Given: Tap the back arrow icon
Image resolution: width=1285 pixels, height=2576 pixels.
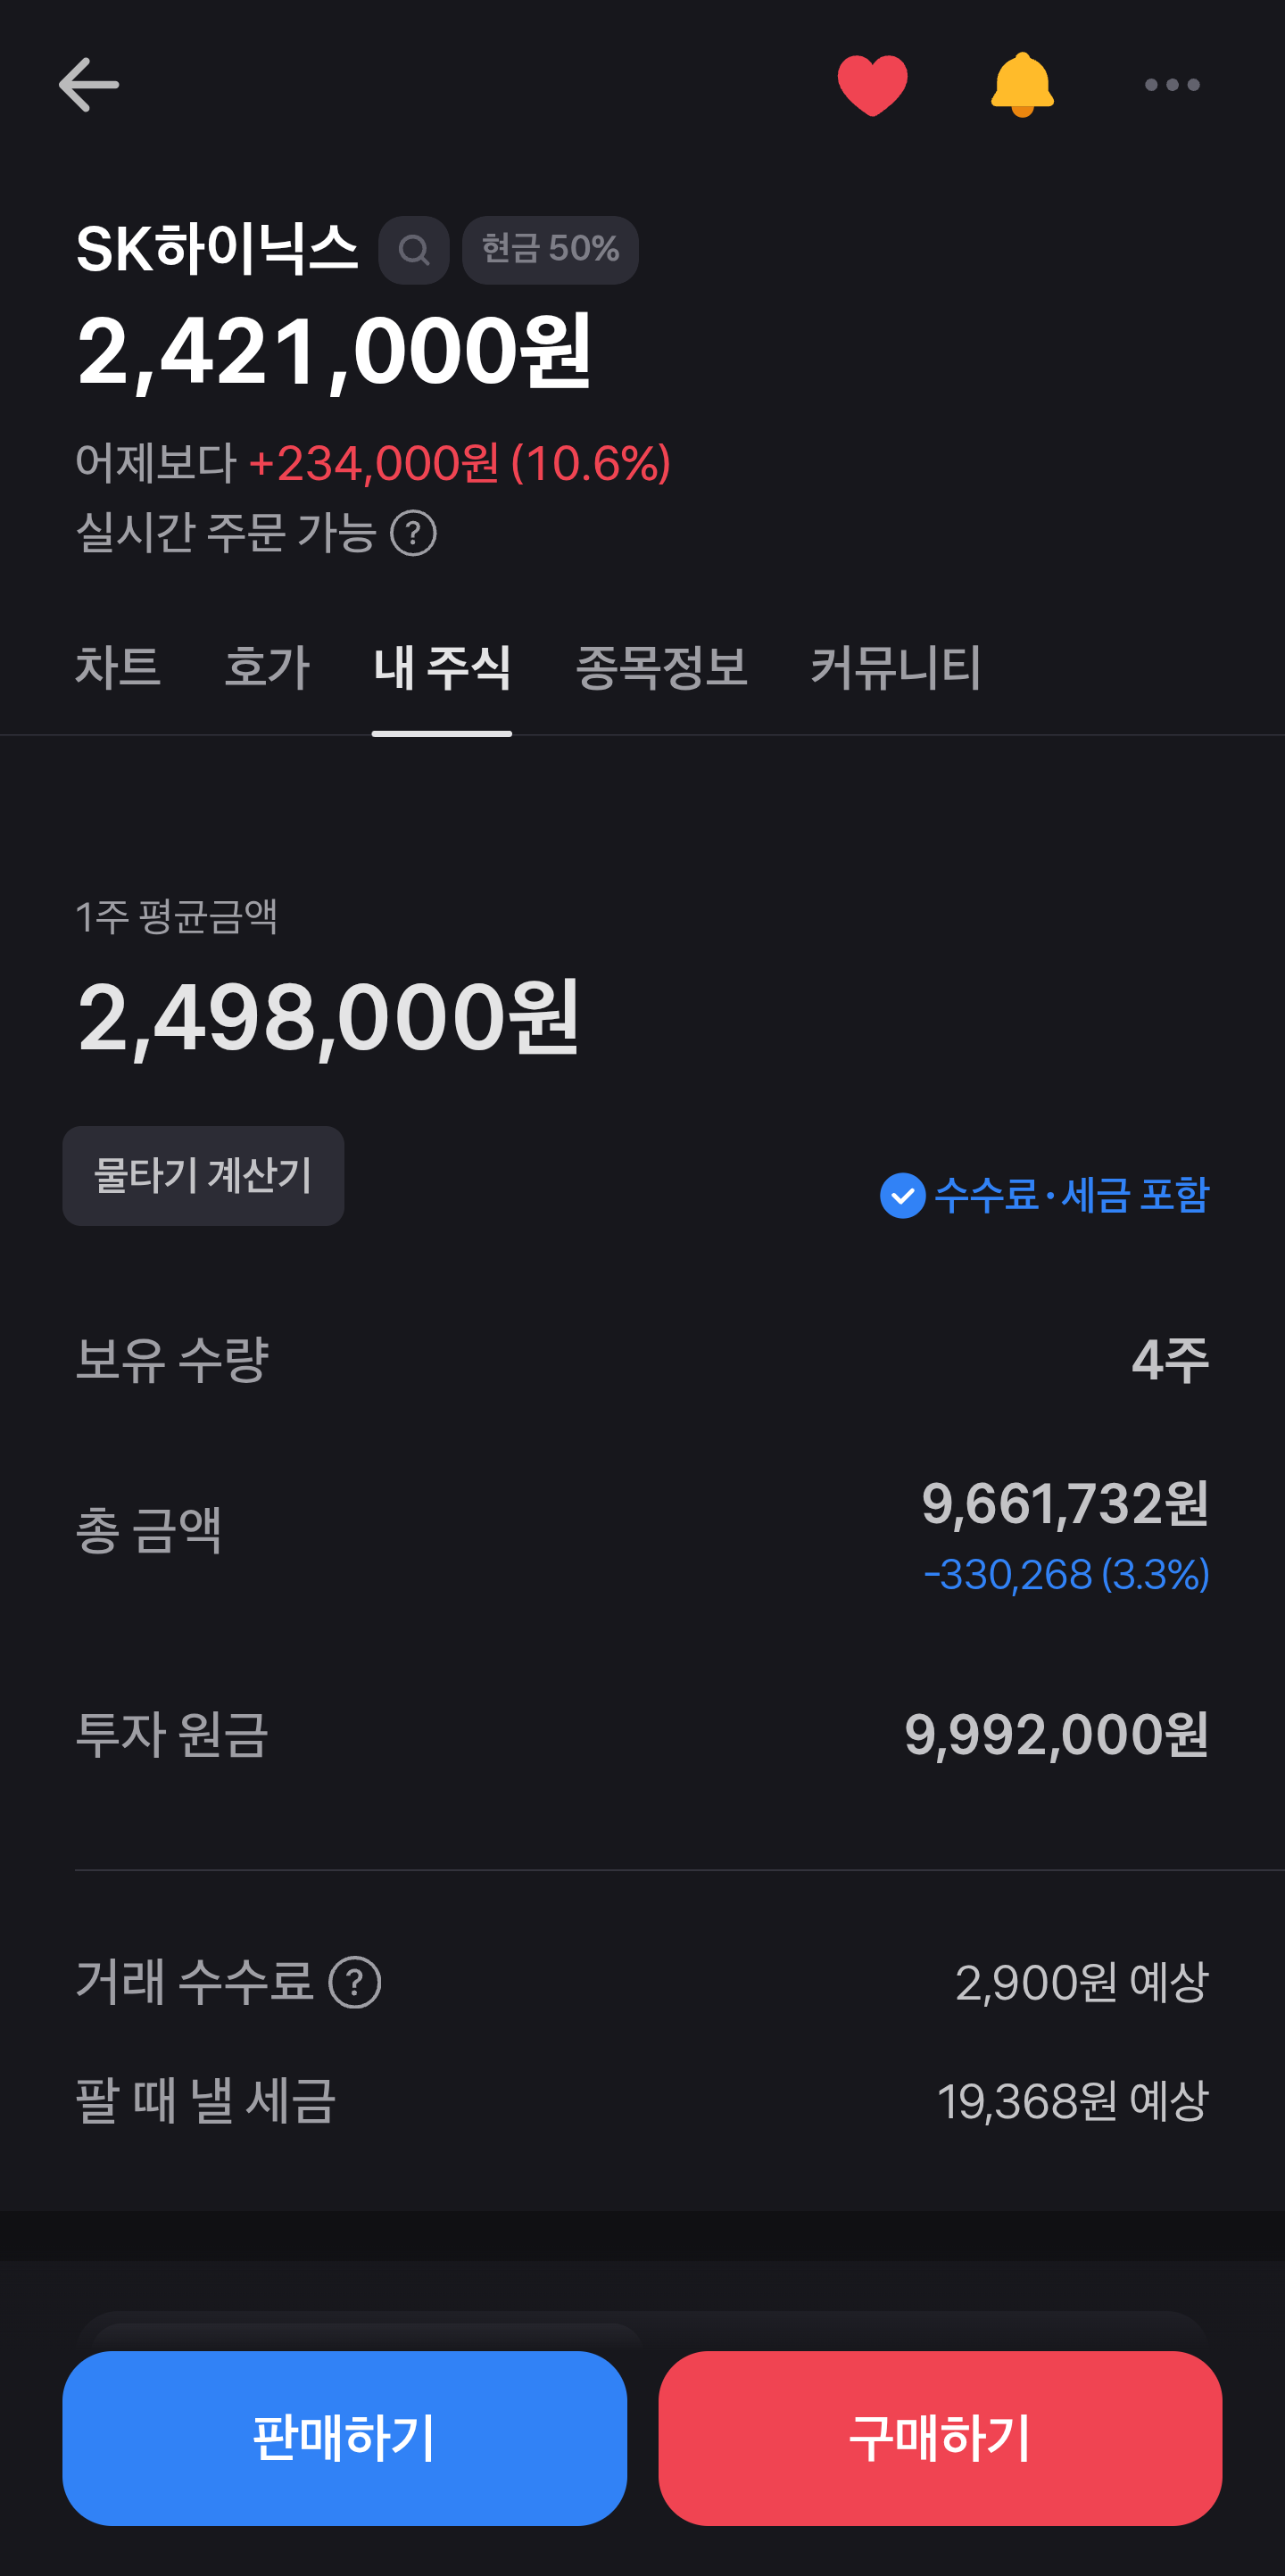Looking at the screenshot, I should [x=89, y=84].
